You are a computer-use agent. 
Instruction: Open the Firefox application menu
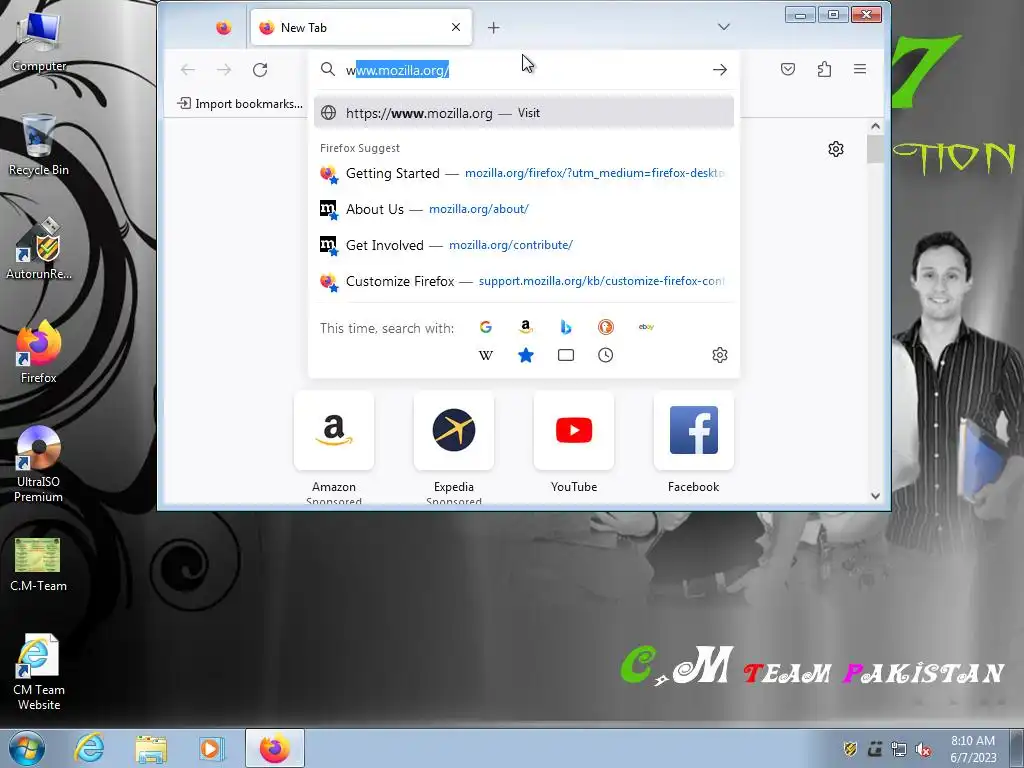[x=860, y=69]
